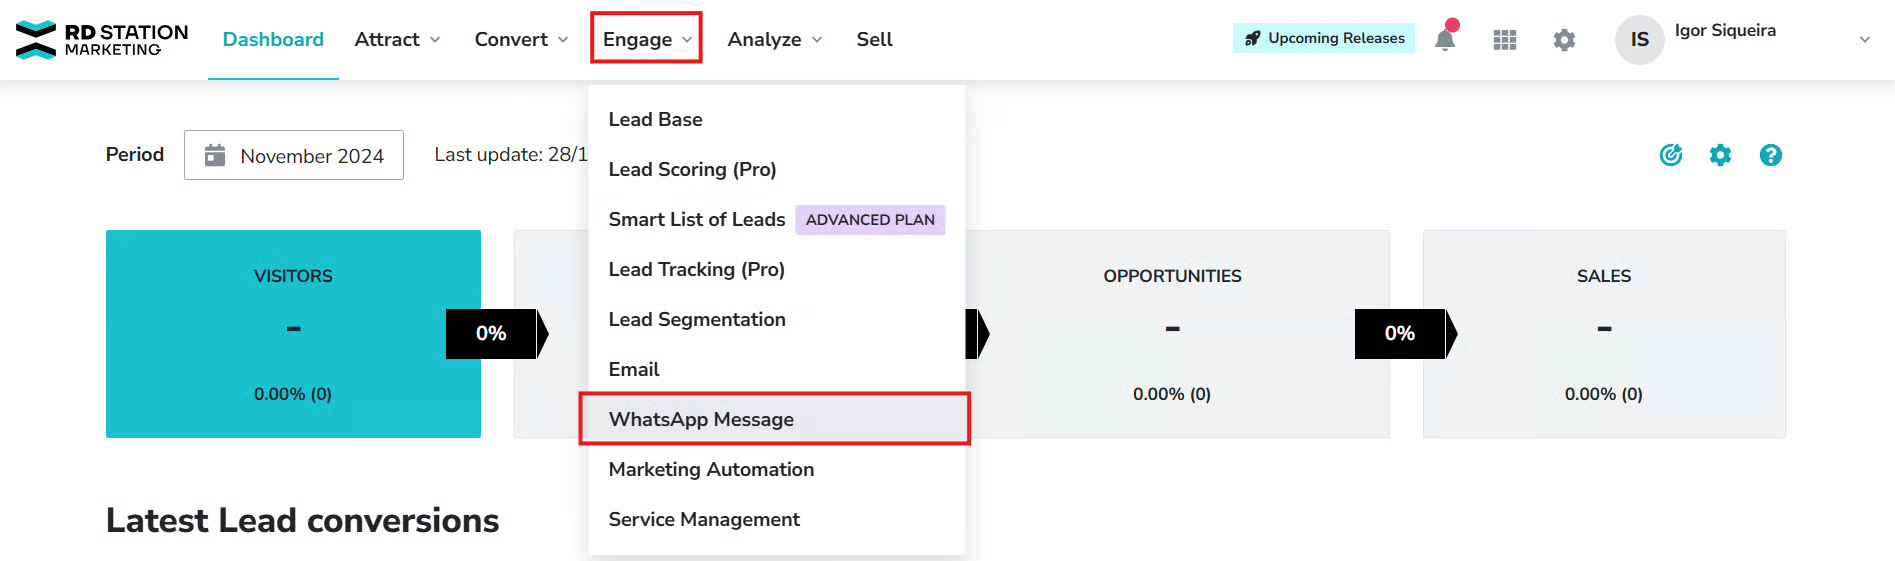Select WhatsApp Message option
The image size is (1895, 561).
coord(775,419)
